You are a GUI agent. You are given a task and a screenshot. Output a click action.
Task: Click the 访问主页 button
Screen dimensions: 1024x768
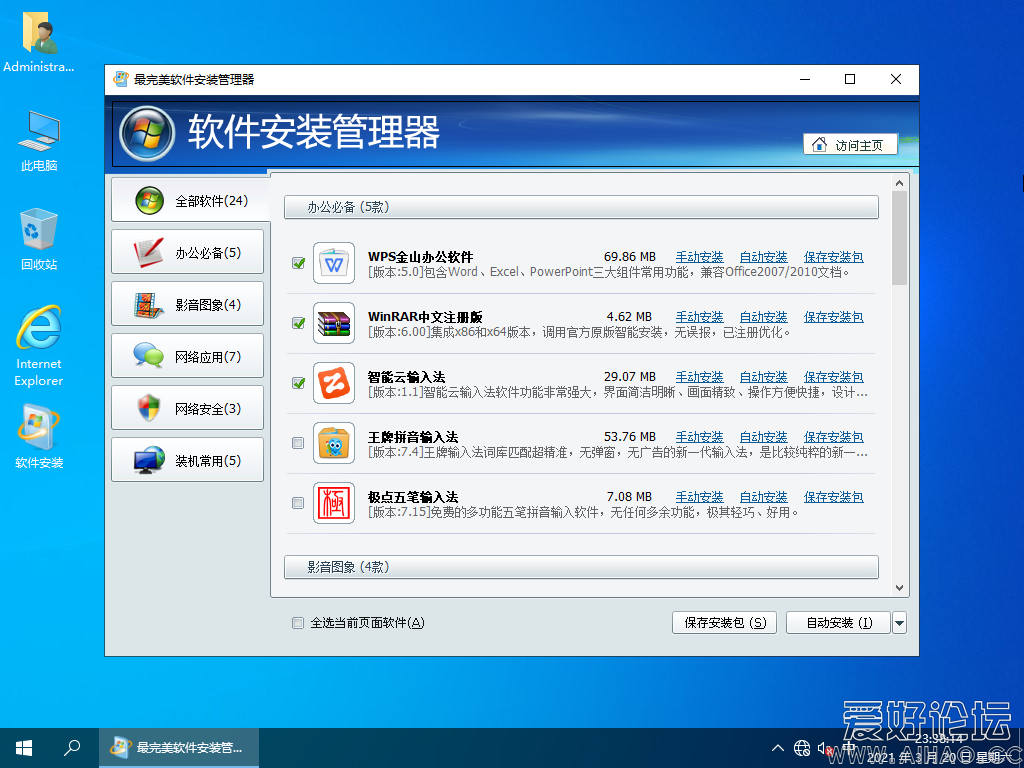pos(850,145)
